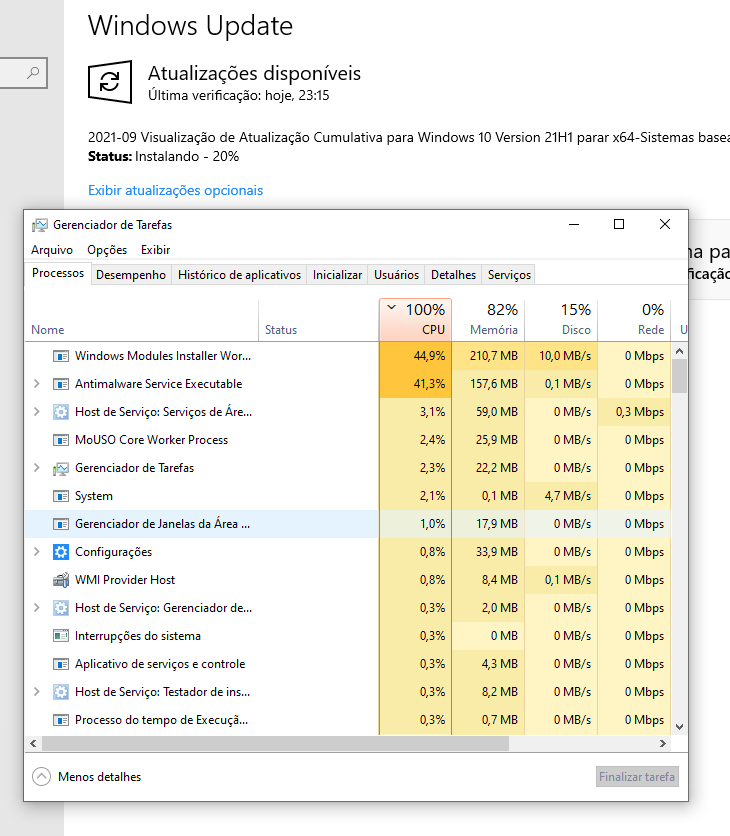Open the Arquivo menu

(x=52, y=250)
